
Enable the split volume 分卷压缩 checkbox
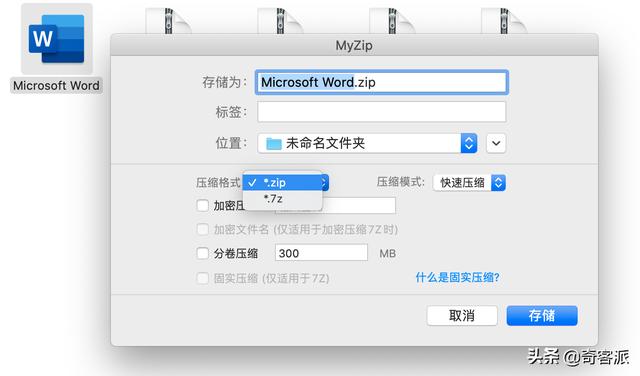pyautogui.click(x=202, y=254)
